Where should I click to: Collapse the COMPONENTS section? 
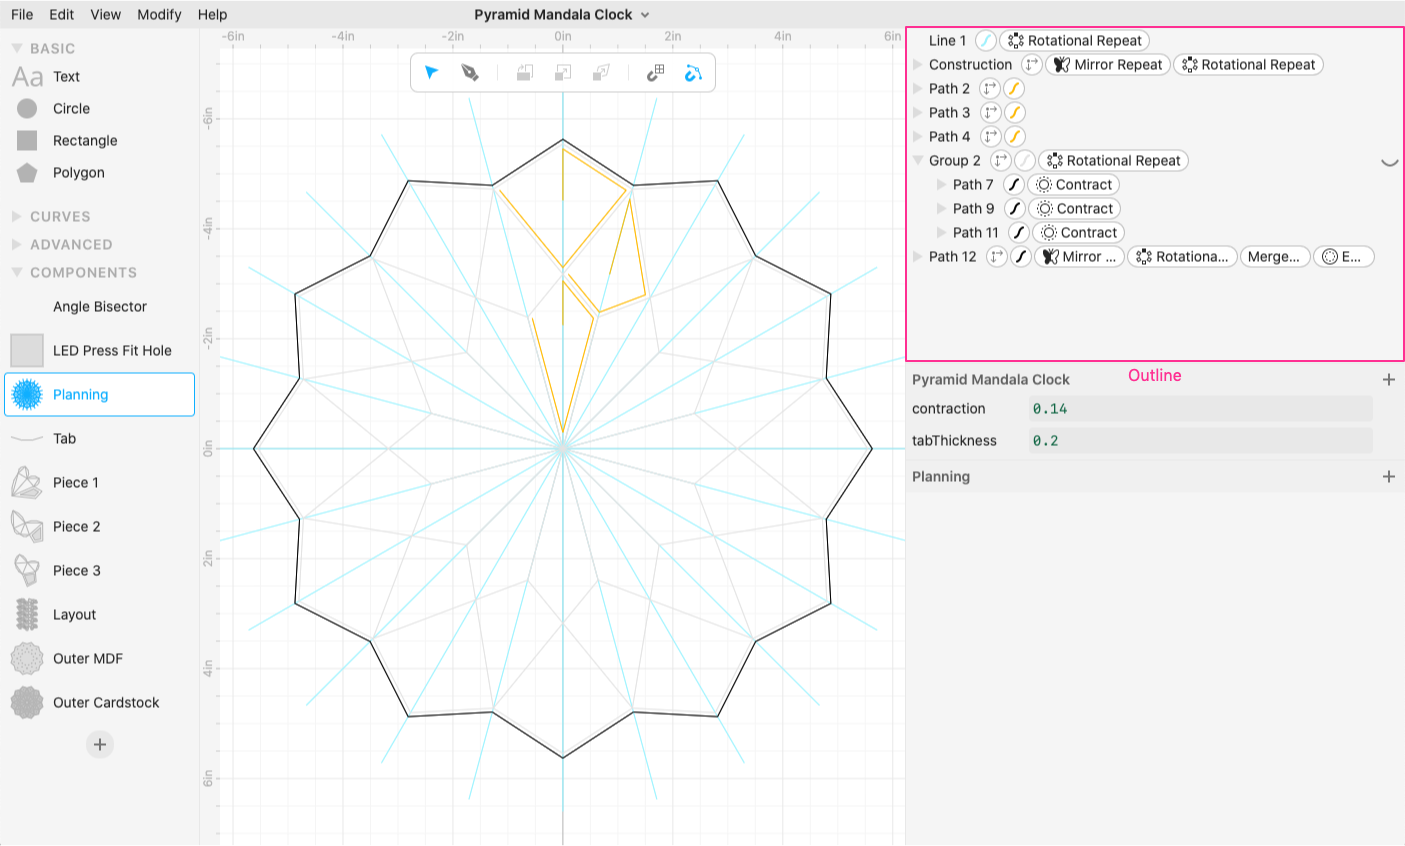[16, 272]
